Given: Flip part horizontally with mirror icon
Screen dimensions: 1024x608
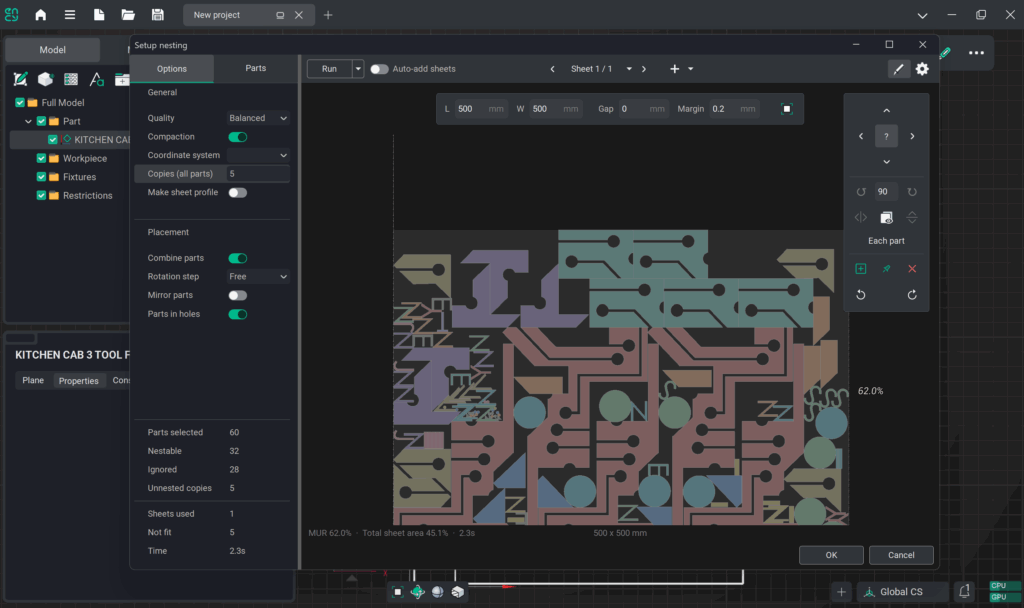Looking at the screenshot, I should (861, 217).
